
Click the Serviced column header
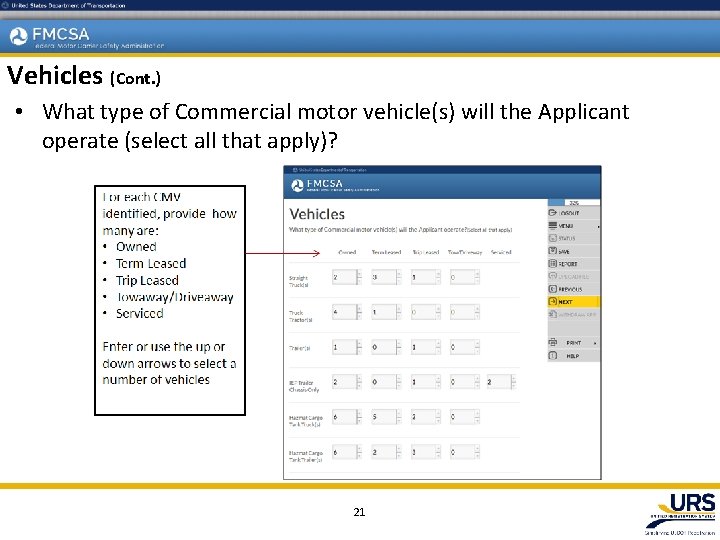[x=501, y=252]
